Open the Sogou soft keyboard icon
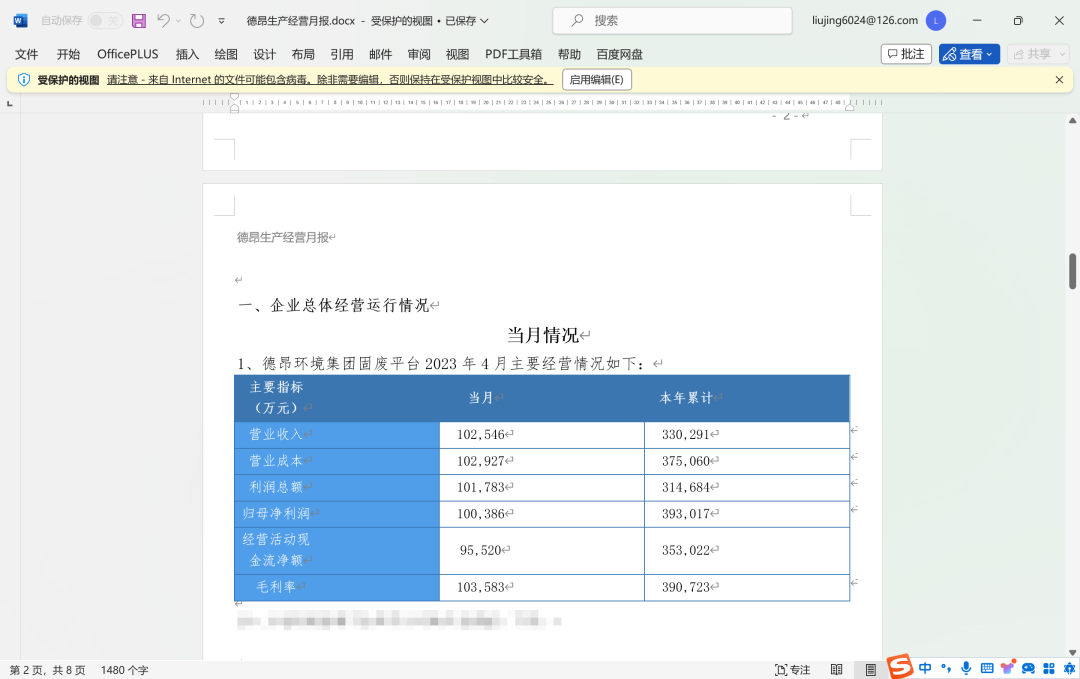This screenshot has width=1080, height=679. point(987,668)
